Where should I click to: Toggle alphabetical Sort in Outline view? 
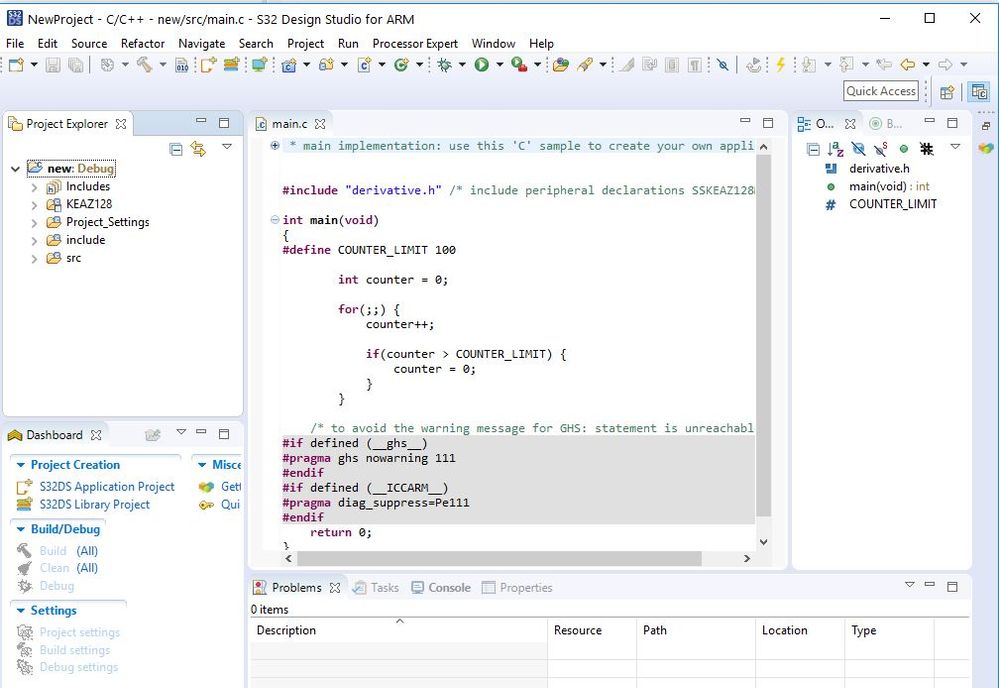pyautogui.click(x=835, y=149)
